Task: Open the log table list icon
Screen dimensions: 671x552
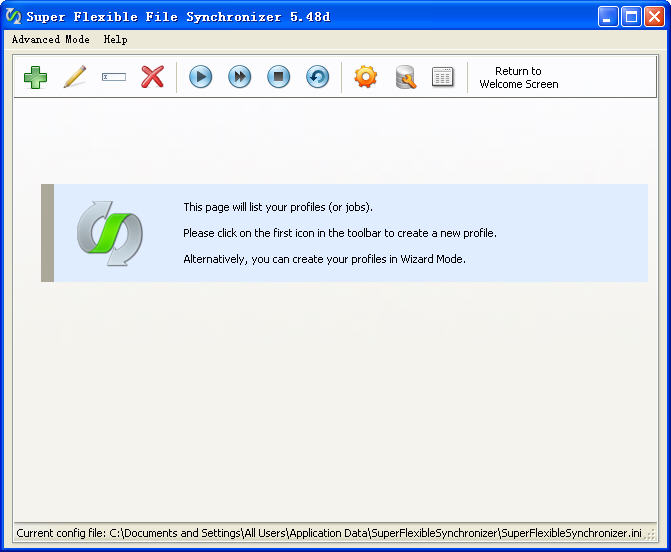Action: (442, 77)
